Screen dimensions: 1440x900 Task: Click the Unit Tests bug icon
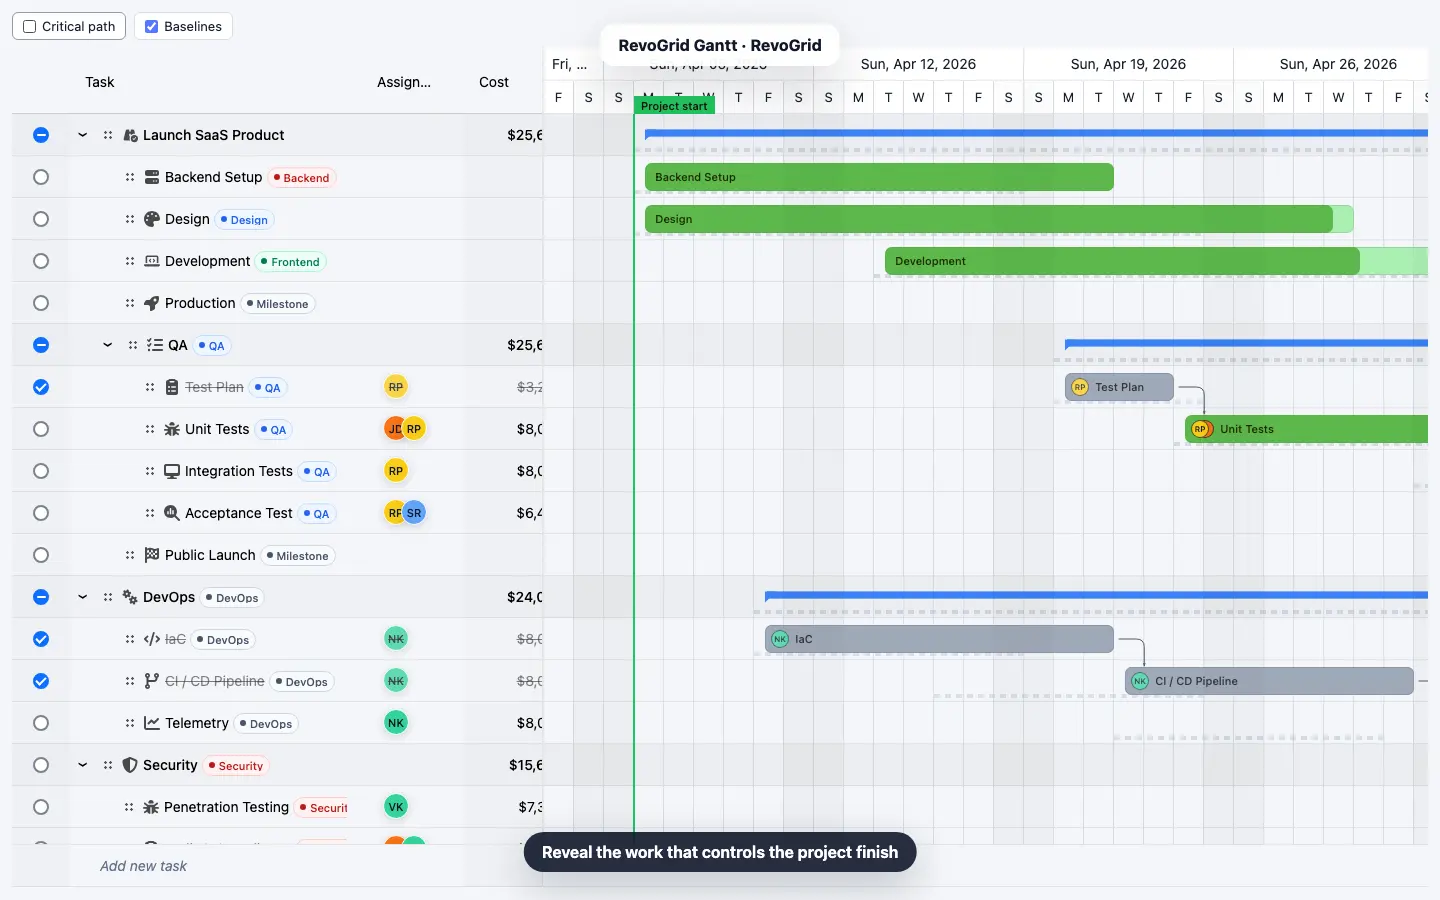pyautogui.click(x=172, y=429)
